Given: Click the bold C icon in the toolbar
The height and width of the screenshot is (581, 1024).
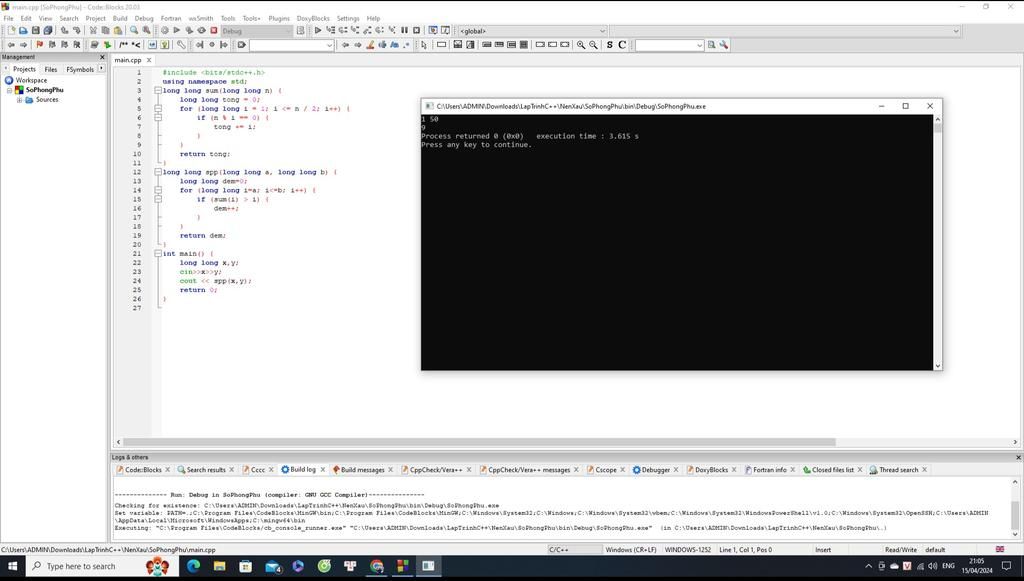Looking at the screenshot, I should pos(622,44).
